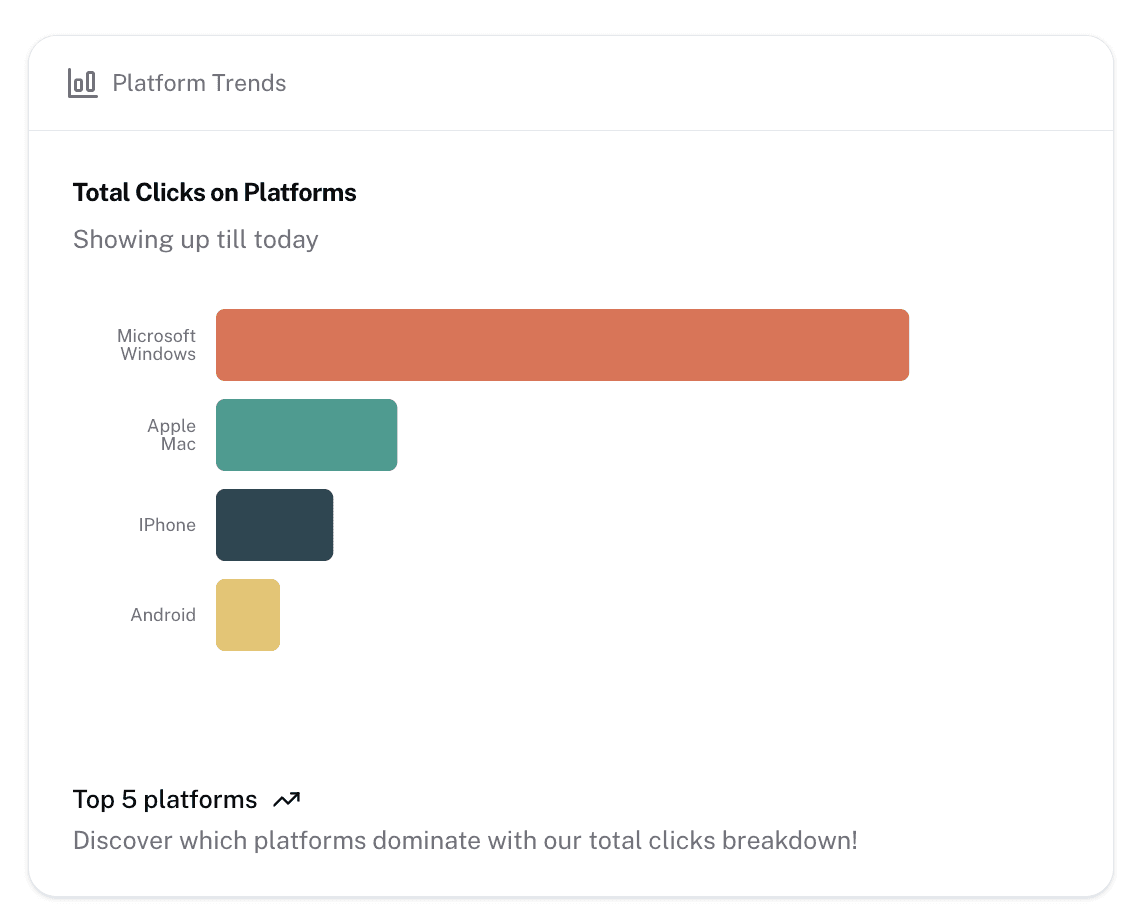The image size is (1128, 908).
Task: Click the Top 5 platforms text
Action: click(165, 799)
